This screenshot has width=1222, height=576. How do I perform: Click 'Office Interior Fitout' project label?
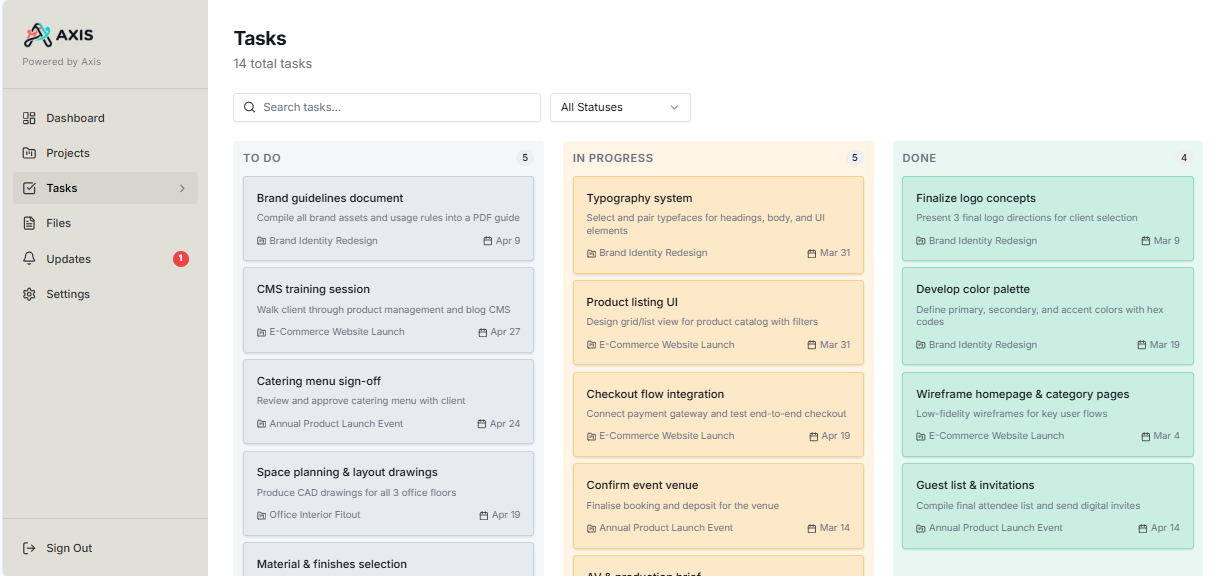coord(315,515)
